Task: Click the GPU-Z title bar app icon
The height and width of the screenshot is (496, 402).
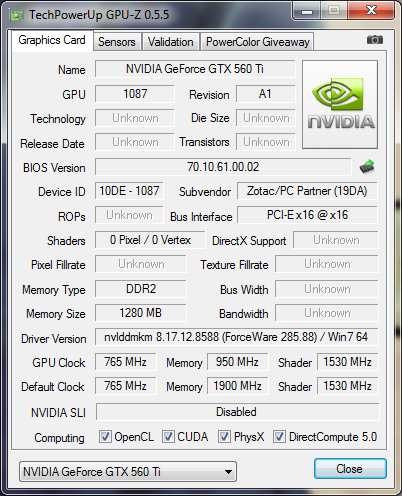Action: [17, 15]
